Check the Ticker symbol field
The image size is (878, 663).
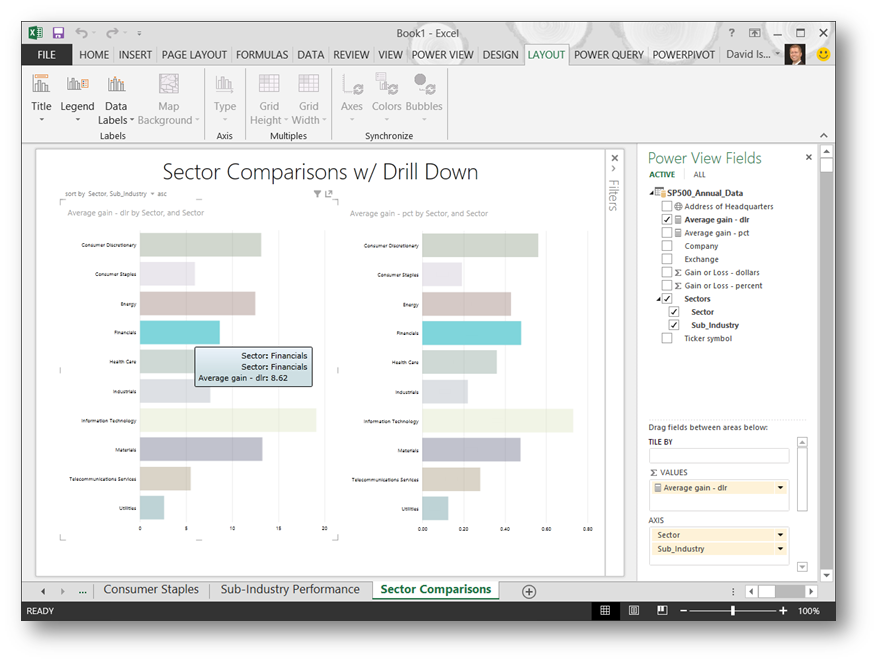point(667,338)
